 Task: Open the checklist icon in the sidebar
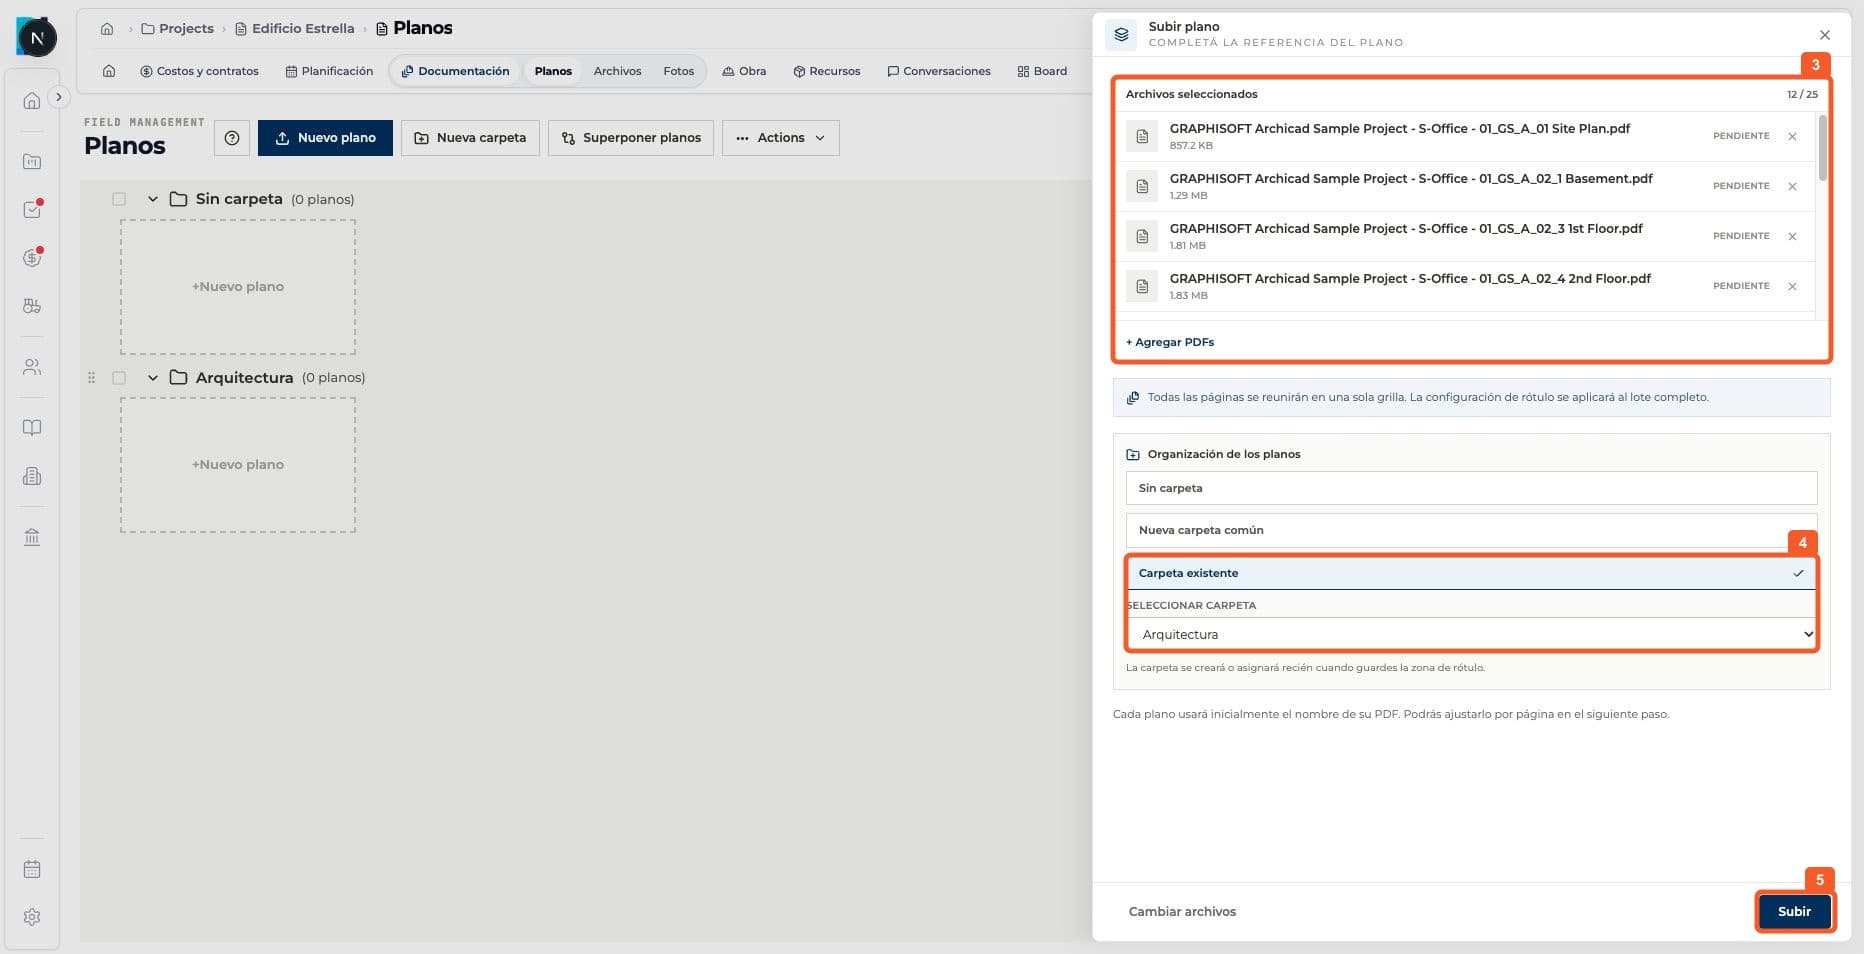[x=32, y=209]
